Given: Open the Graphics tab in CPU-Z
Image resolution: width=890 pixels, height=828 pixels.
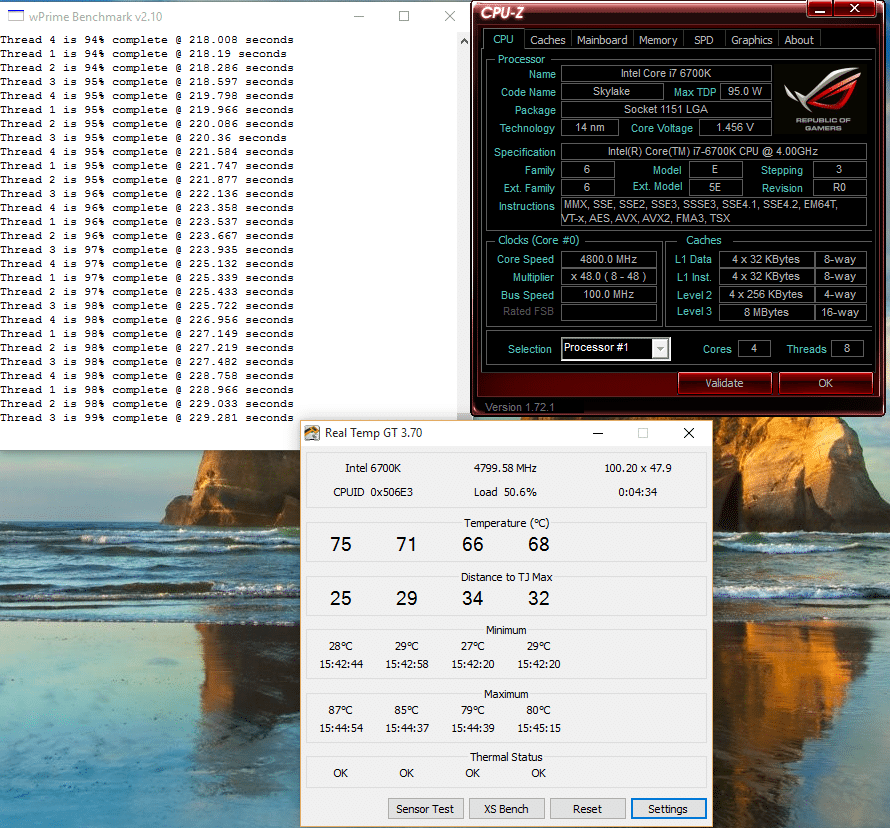Looking at the screenshot, I should pyautogui.click(x=751, y=40).
